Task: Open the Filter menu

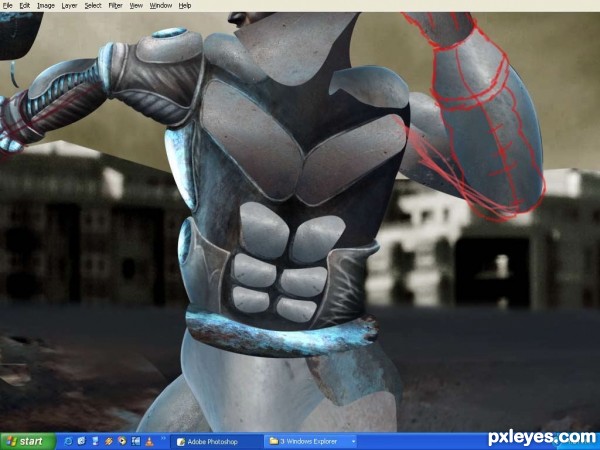Action: pos(116,6)
